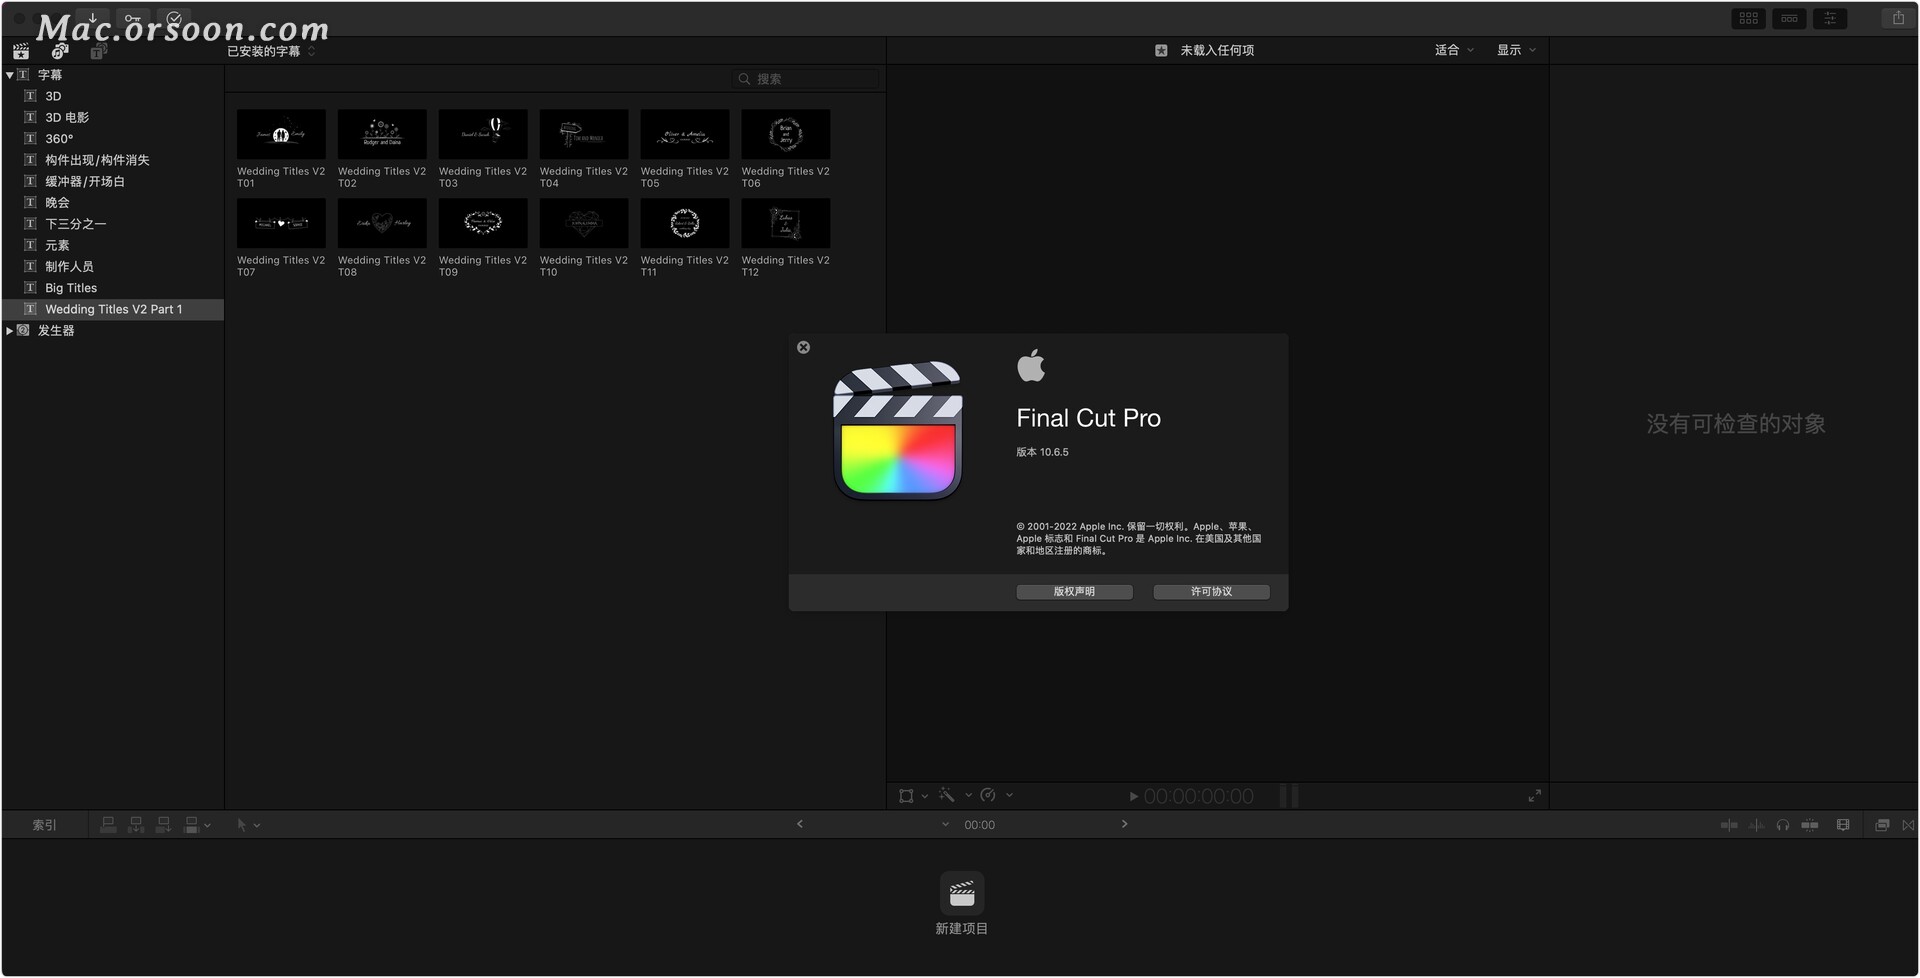Insert clip into storyline icon
This screenshot has width=1920, height=978.
pos(136,825)
